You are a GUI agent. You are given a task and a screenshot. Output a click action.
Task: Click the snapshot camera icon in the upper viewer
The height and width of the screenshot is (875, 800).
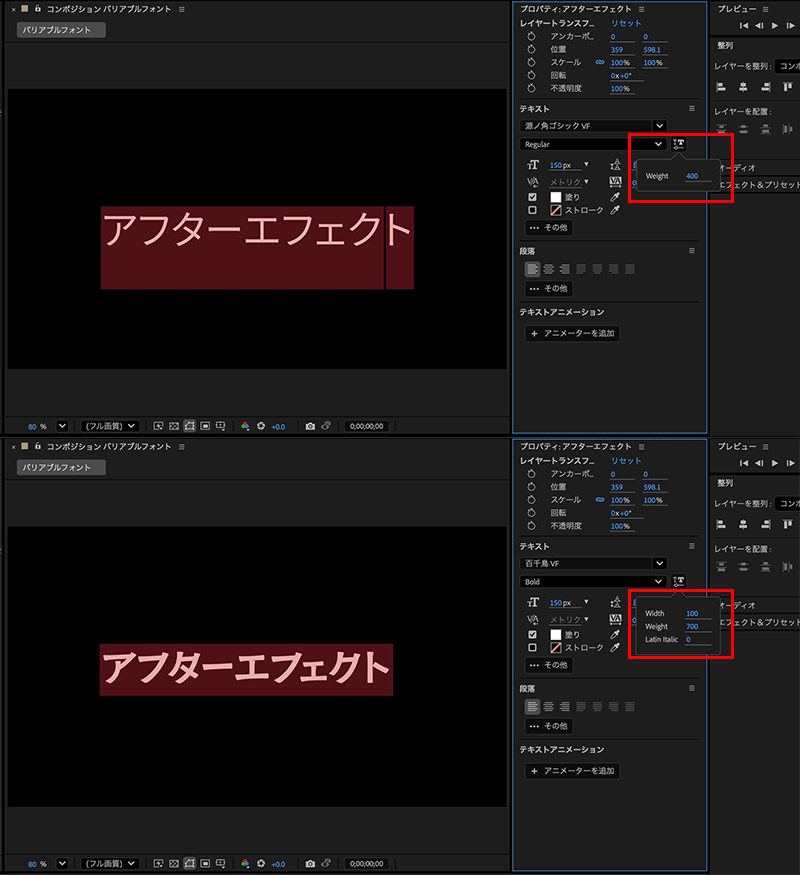[x=310, y=426]
